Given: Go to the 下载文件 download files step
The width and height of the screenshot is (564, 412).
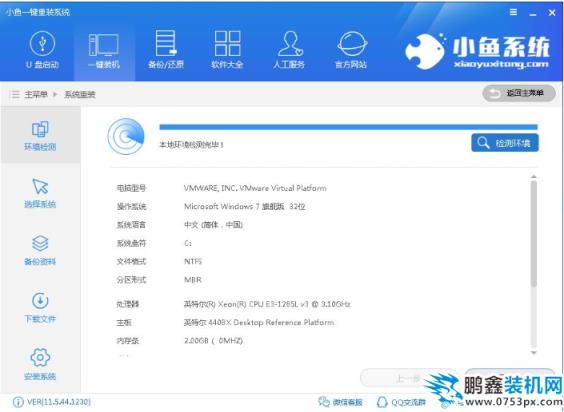Looking at the screenshot, I should click(40, 308).
